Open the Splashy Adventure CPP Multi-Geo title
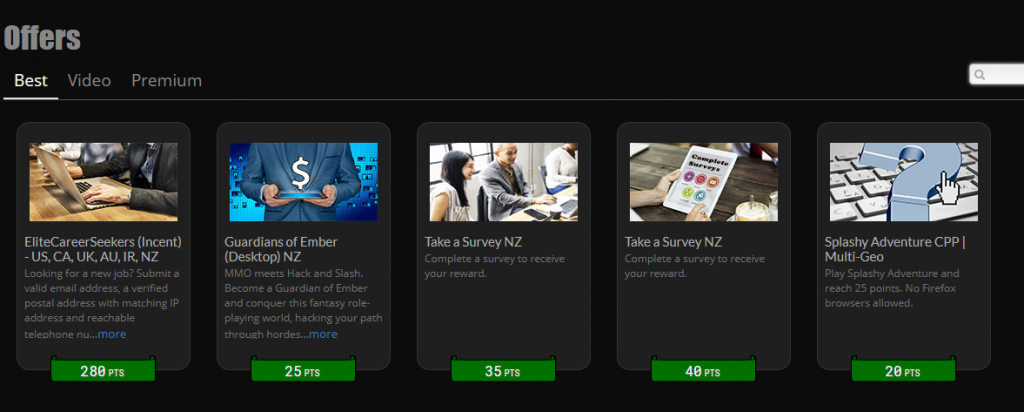 (x=895, y=249)
